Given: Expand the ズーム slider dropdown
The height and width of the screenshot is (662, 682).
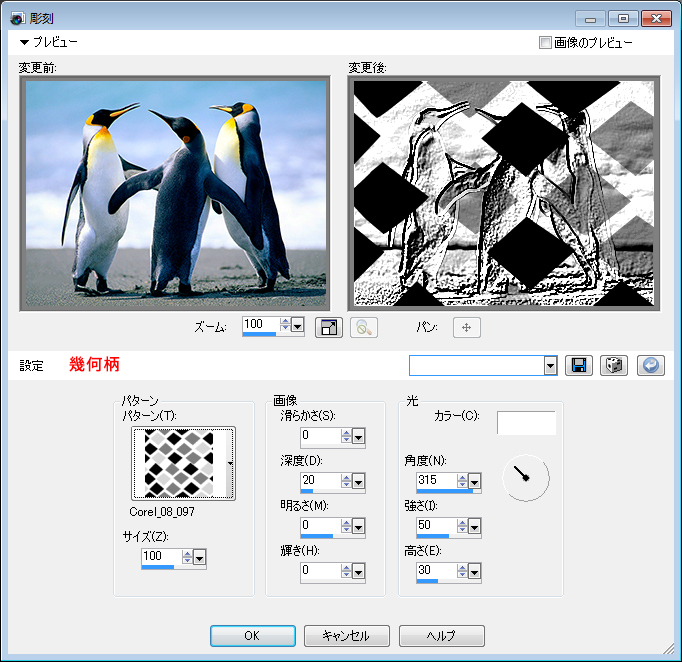Looking at the screenshot, I should pos(298,326).
